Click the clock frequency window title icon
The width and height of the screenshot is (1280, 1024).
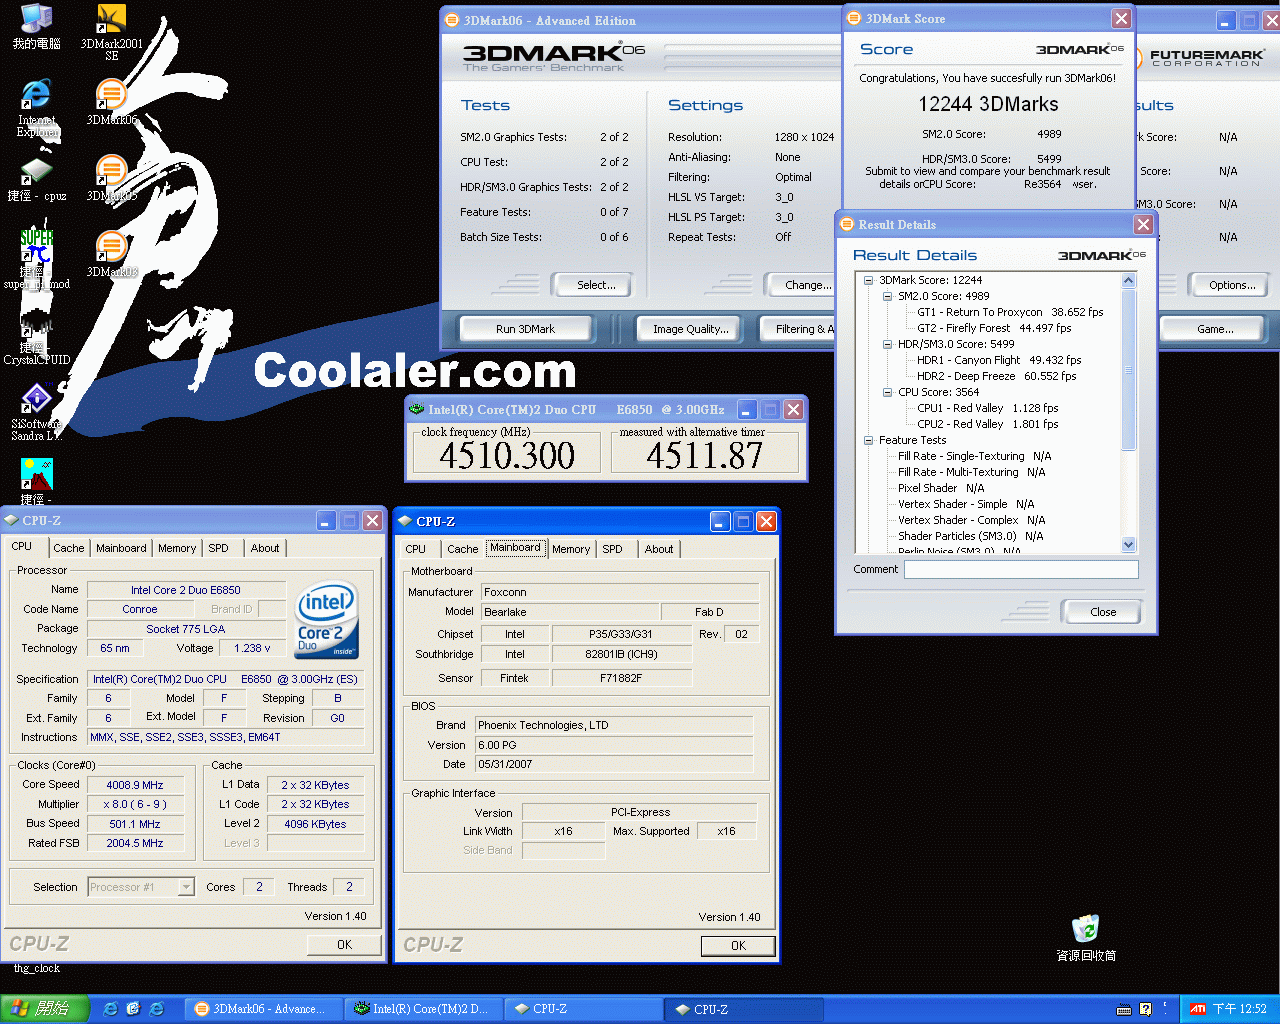click(417, 409)
